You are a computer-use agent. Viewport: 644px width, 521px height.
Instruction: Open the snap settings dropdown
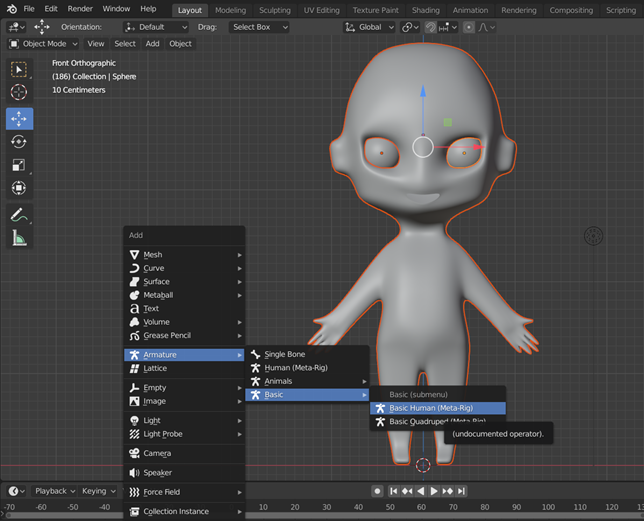pyautogui.click(x=448, y=27)
